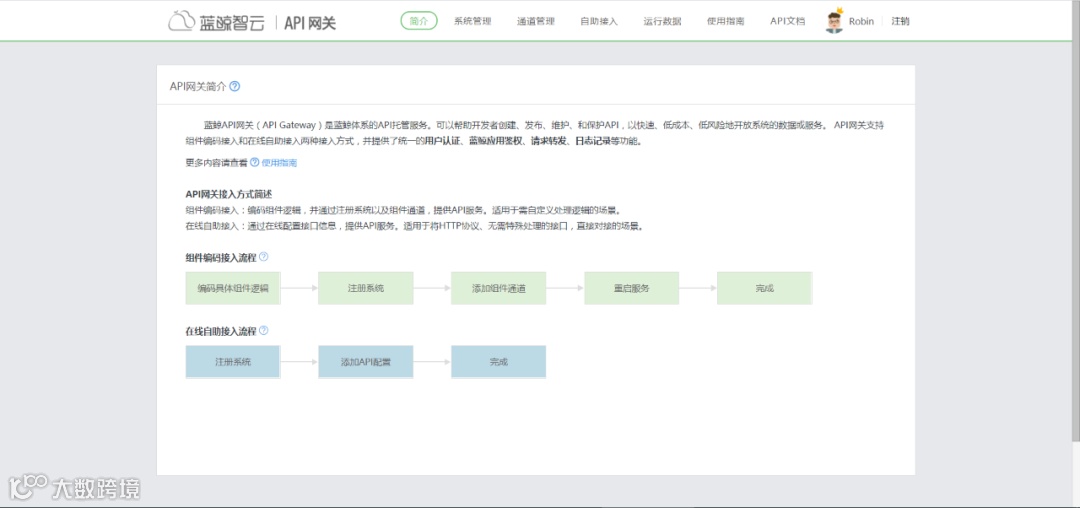Viewport: 1080px width, 508px height.
Task: Click the 蓝鲸智云 cloud logo
Action: (218, 21)
